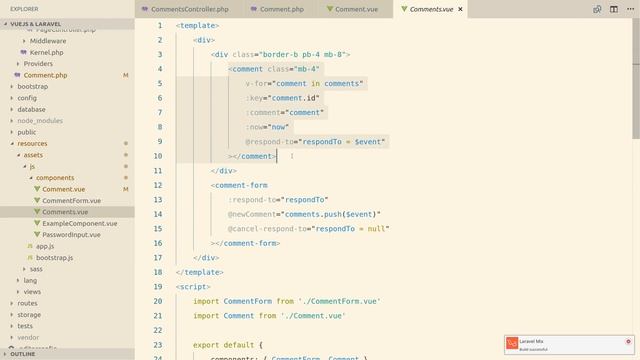640x360 pixels.
Task: Expand the OUTLINE panel
Action: point(67,354)
